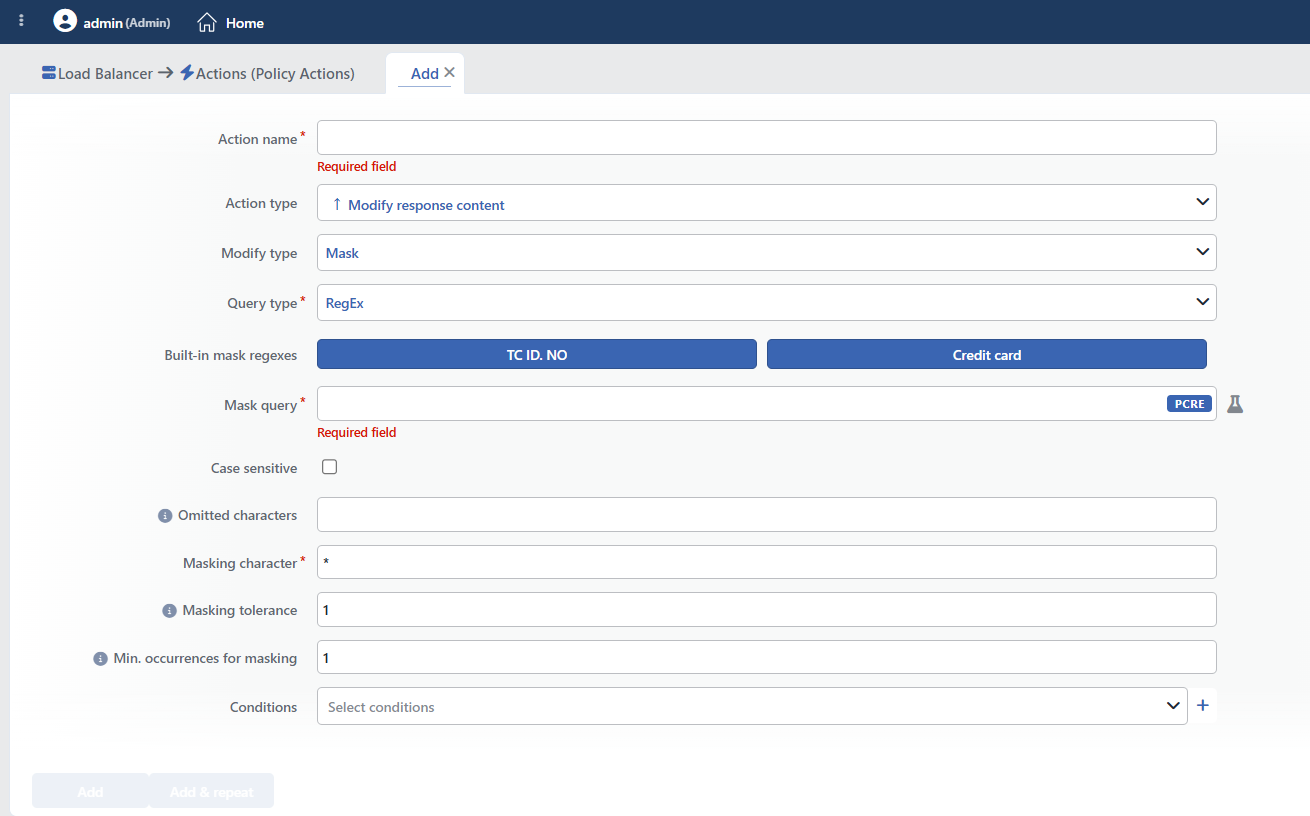
Task: Focus the Mask query input field
Action: click(x=766, y=404)
